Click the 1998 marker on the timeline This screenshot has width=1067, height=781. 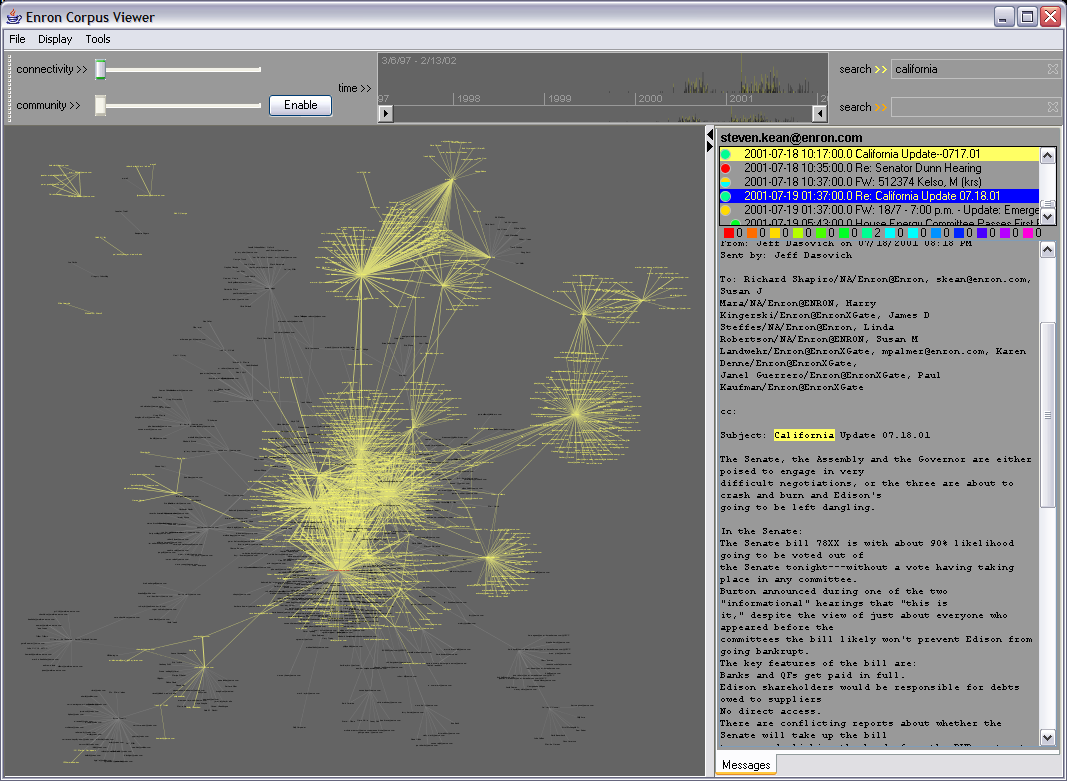pyautogui.click(x=469, y=99)
